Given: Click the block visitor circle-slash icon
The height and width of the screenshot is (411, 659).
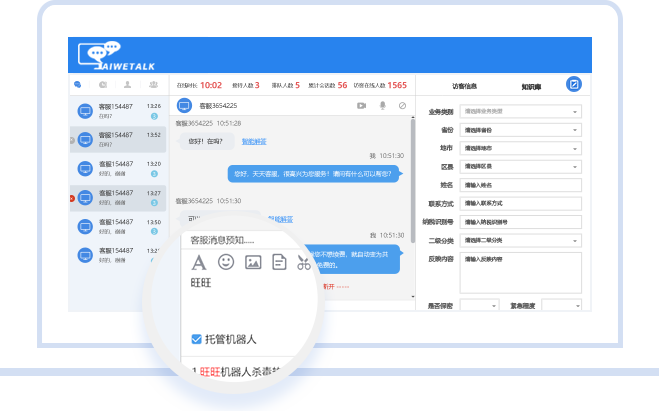Looking at the screenshot, I should [x=402, y=105].
